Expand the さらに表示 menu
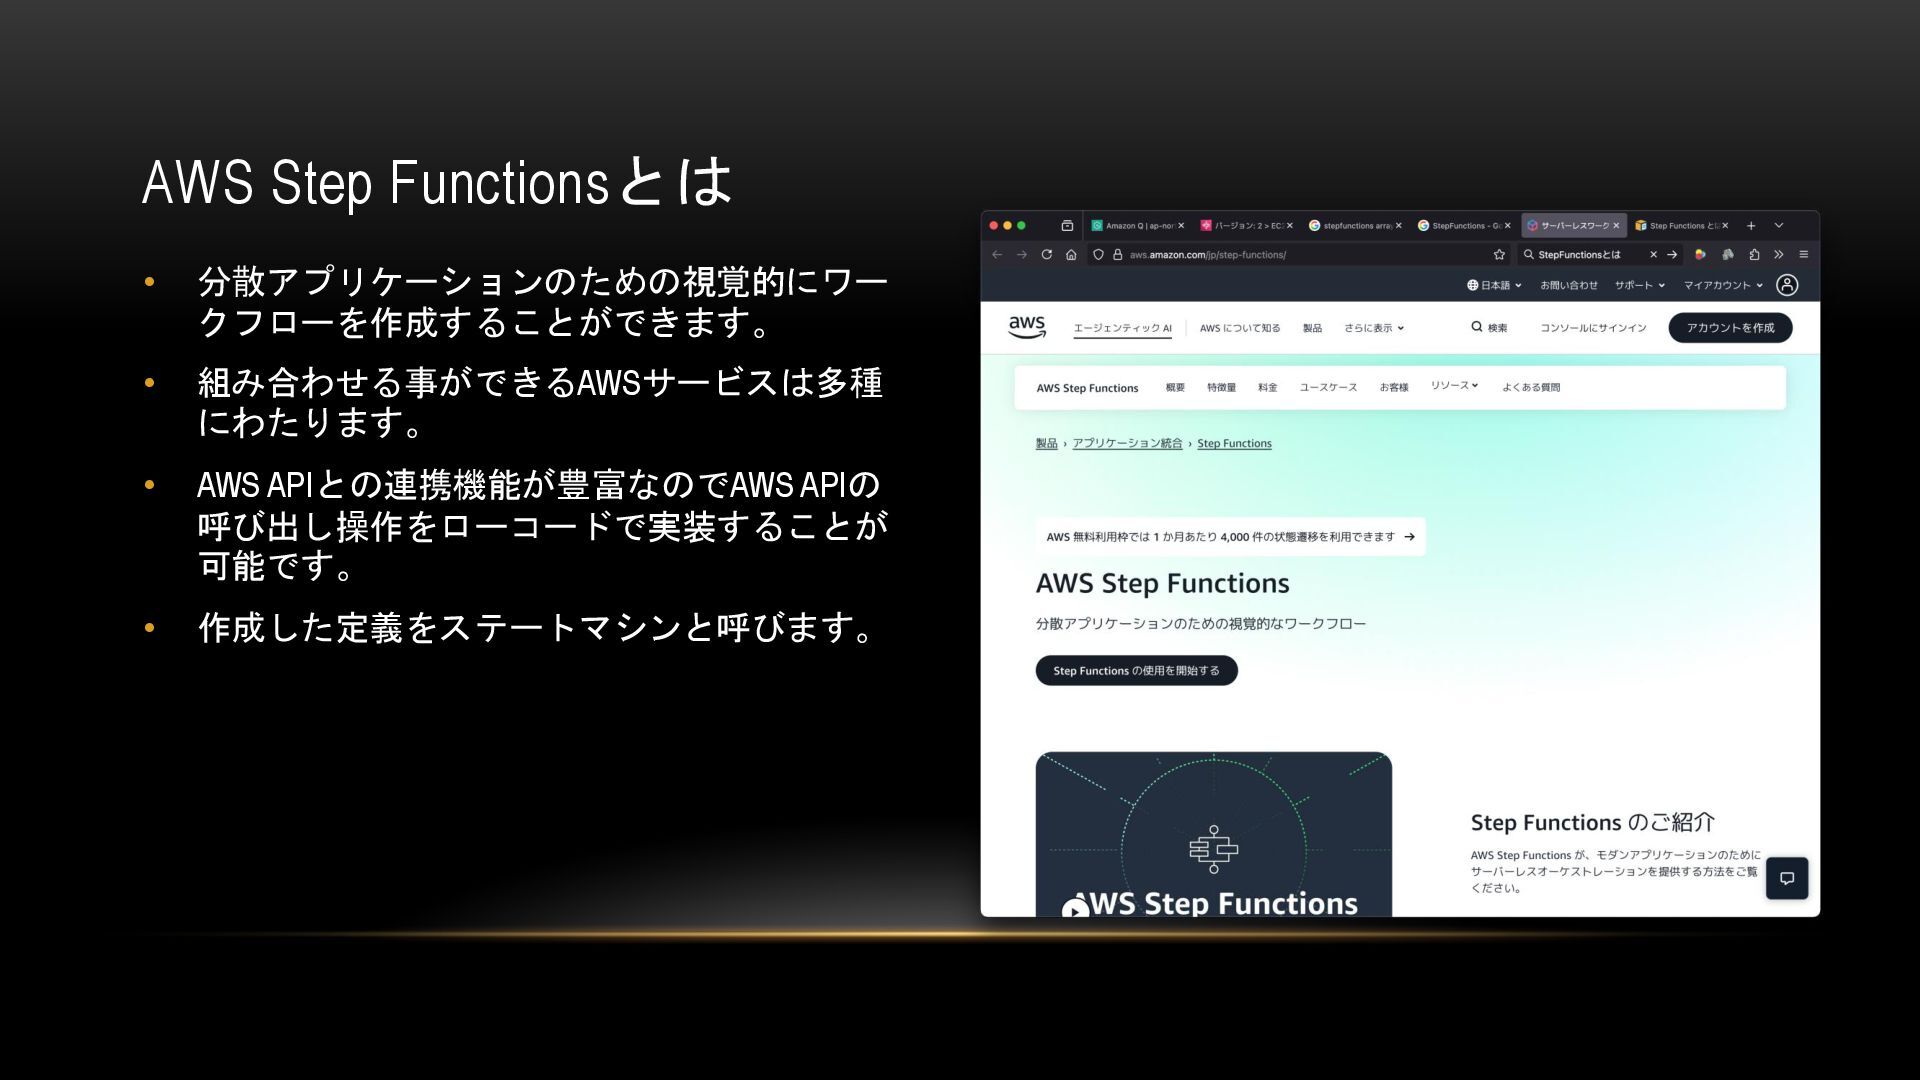 (1373, 328)
